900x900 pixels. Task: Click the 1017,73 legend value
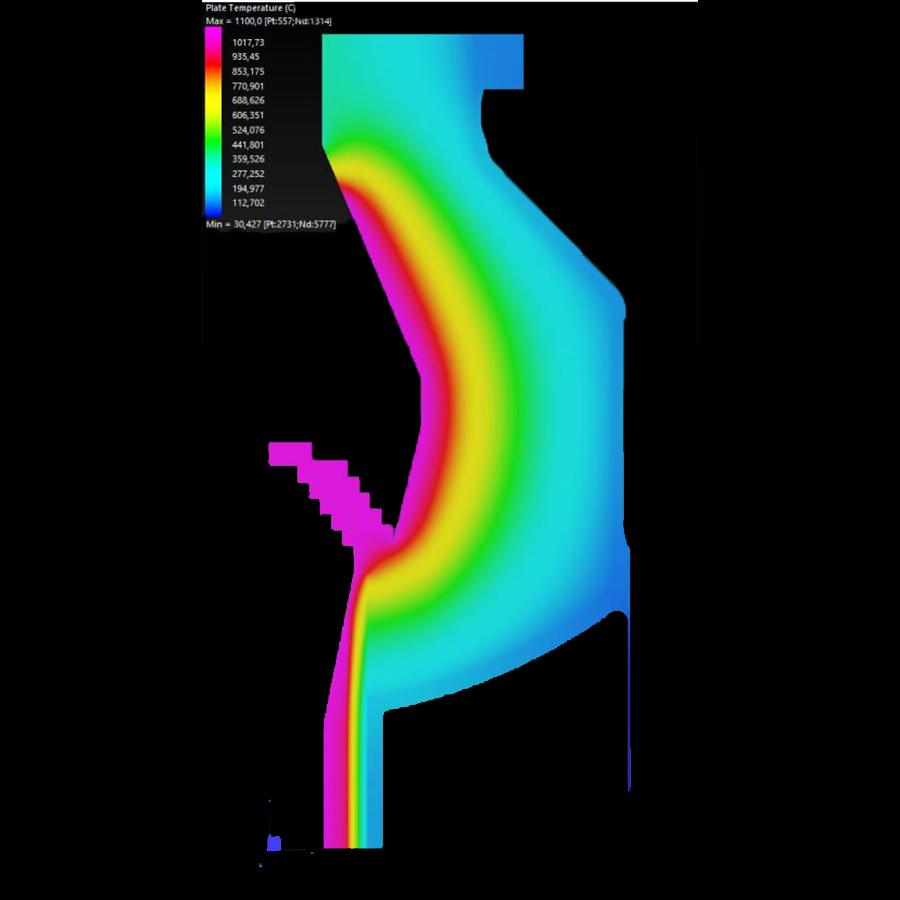point(248,42)
